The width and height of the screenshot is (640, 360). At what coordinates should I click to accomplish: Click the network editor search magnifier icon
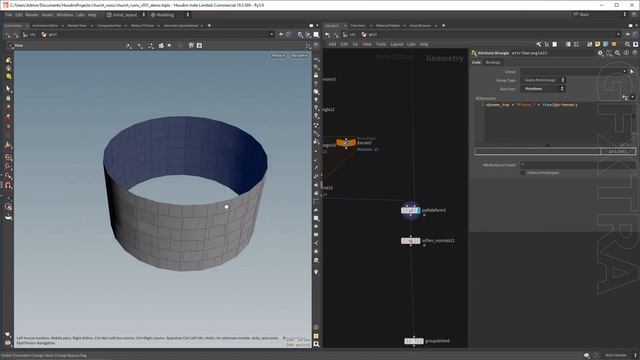pos(627,44)
